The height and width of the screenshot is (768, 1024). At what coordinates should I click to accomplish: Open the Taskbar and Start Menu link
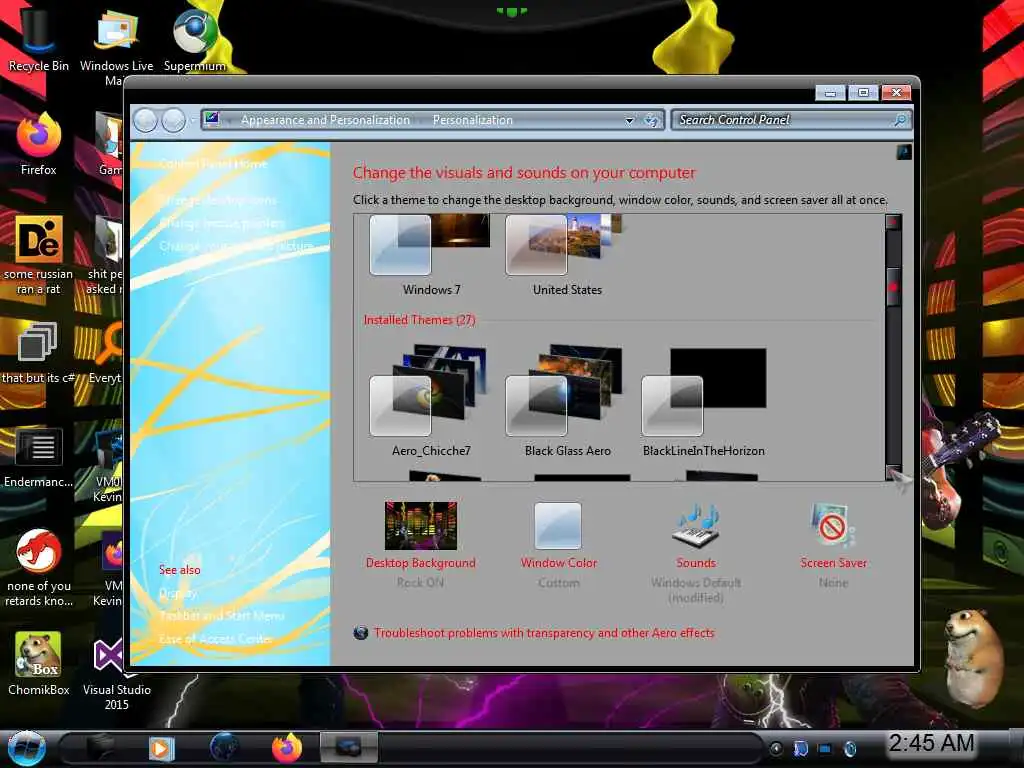coord(222,615)
